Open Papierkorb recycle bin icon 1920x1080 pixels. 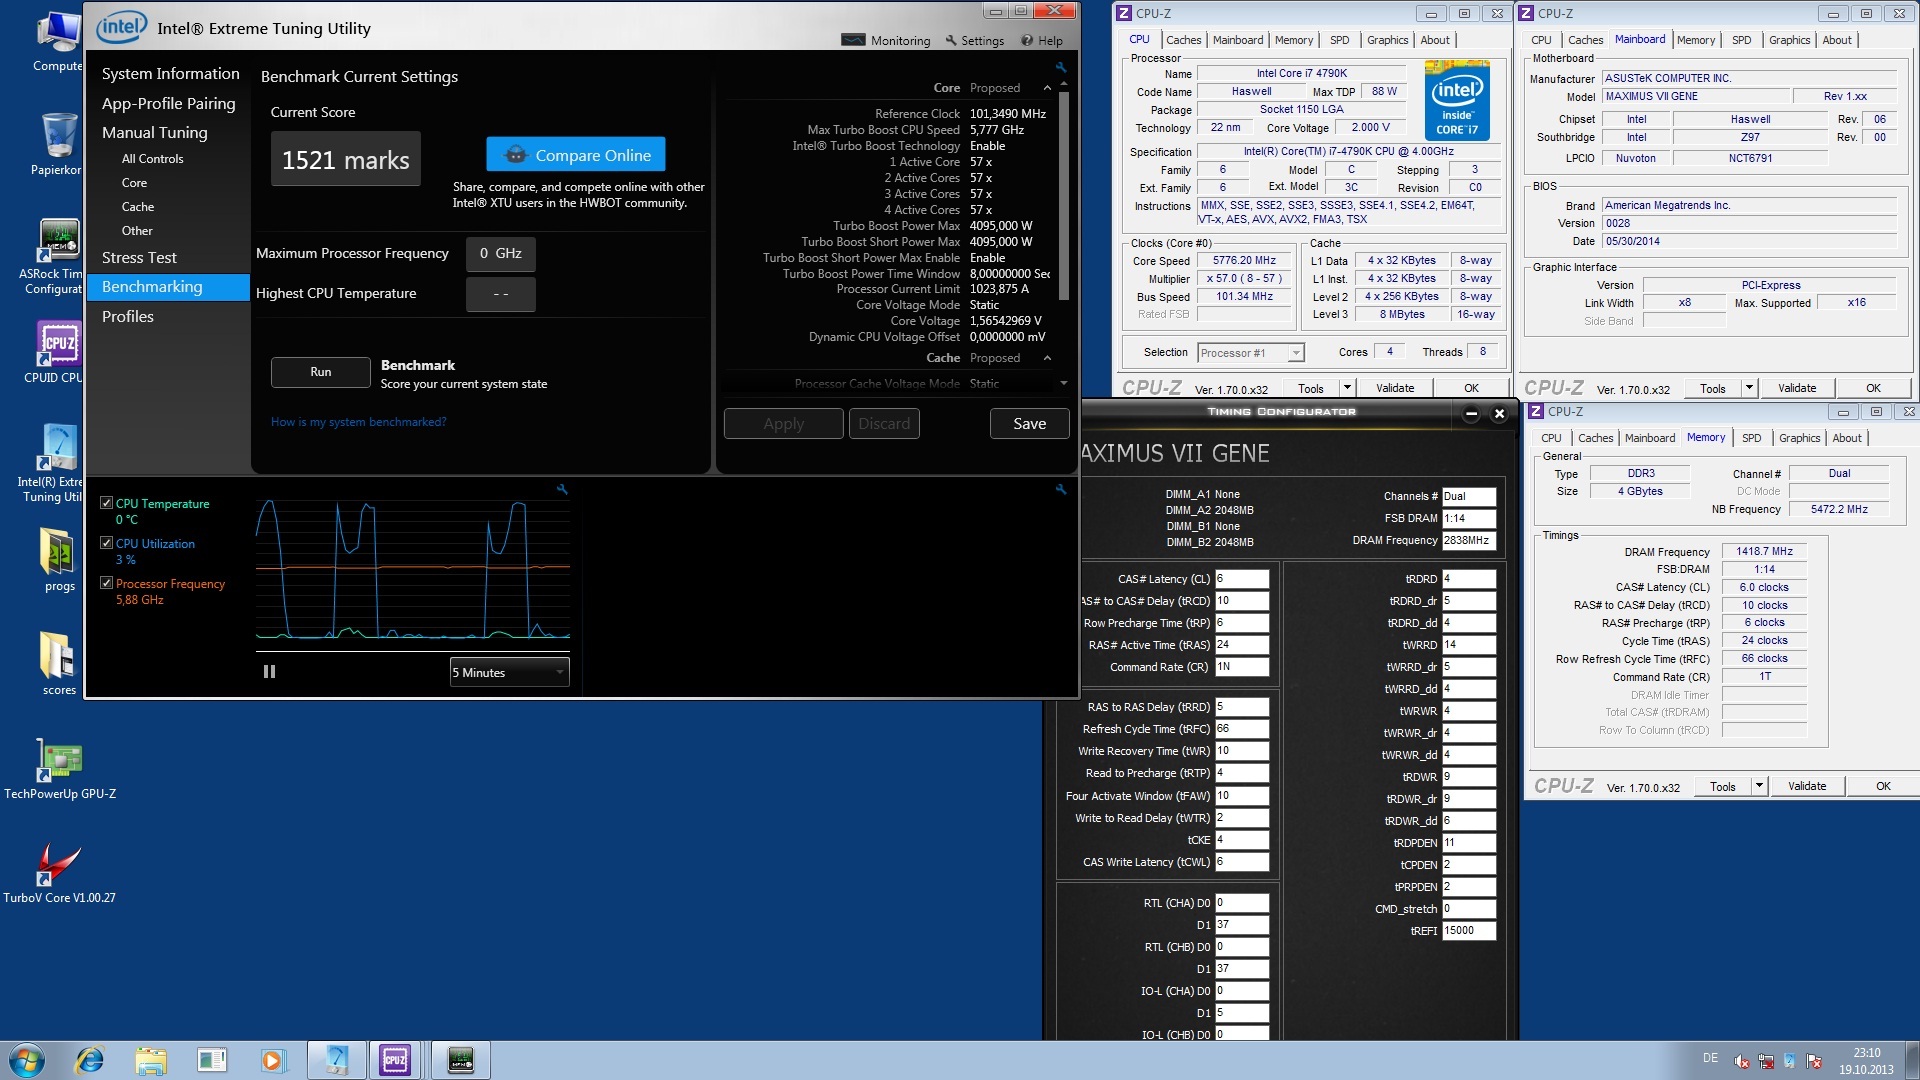coord(58,143)
